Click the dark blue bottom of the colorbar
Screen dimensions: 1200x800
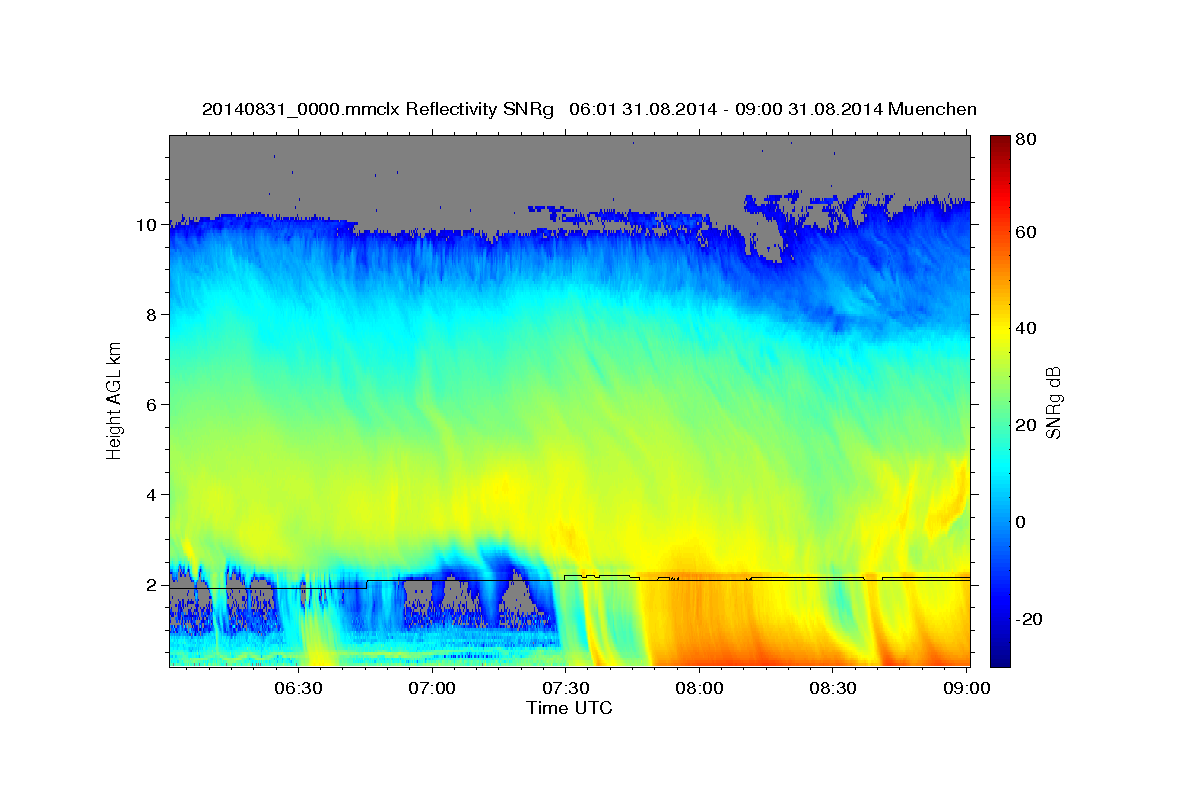998,658
